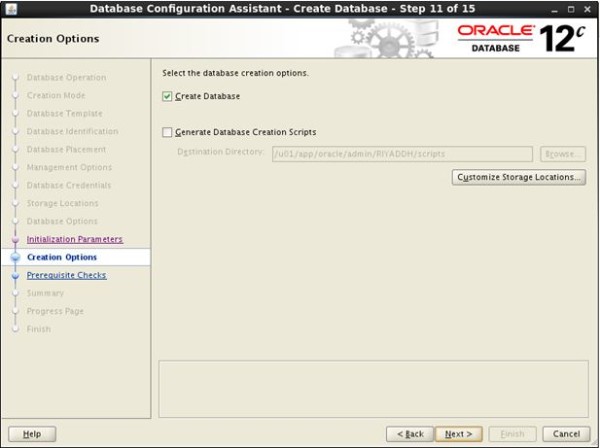
Task: Click Database Operation step label
Action: [x=67, y=77]
